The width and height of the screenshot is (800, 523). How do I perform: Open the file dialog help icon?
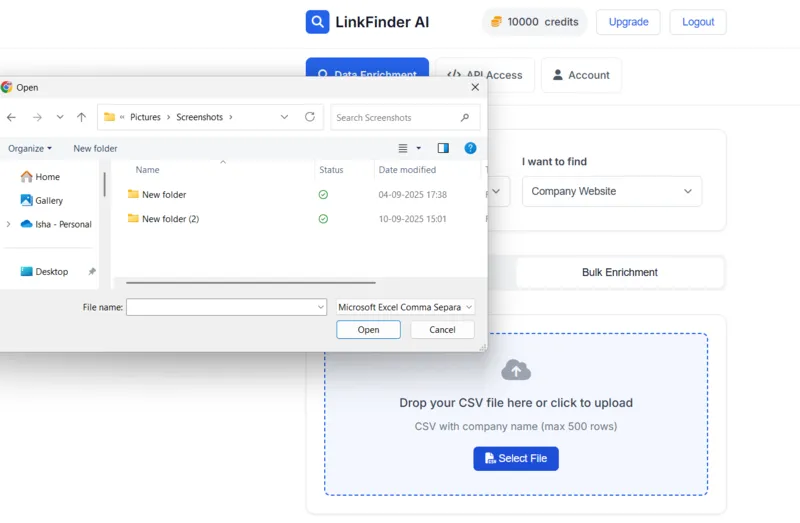(x=469, y=148)
